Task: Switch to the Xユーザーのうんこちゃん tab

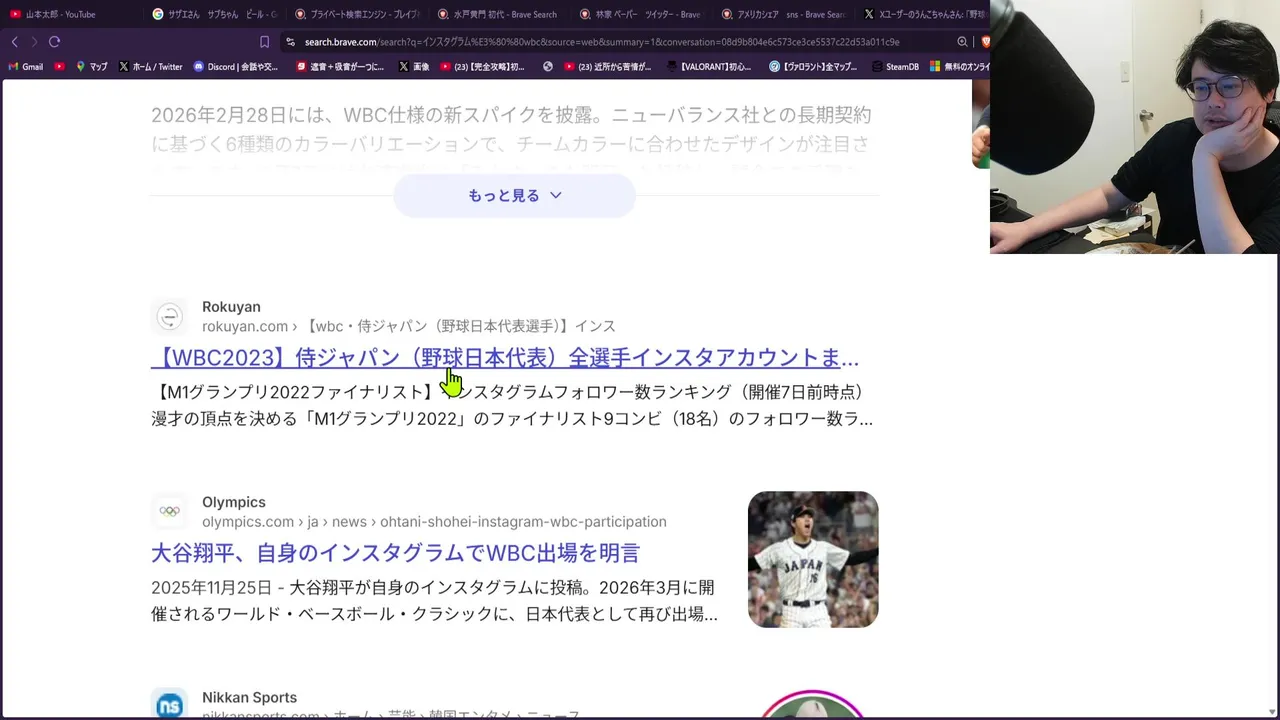Action: tap(924, 14)
